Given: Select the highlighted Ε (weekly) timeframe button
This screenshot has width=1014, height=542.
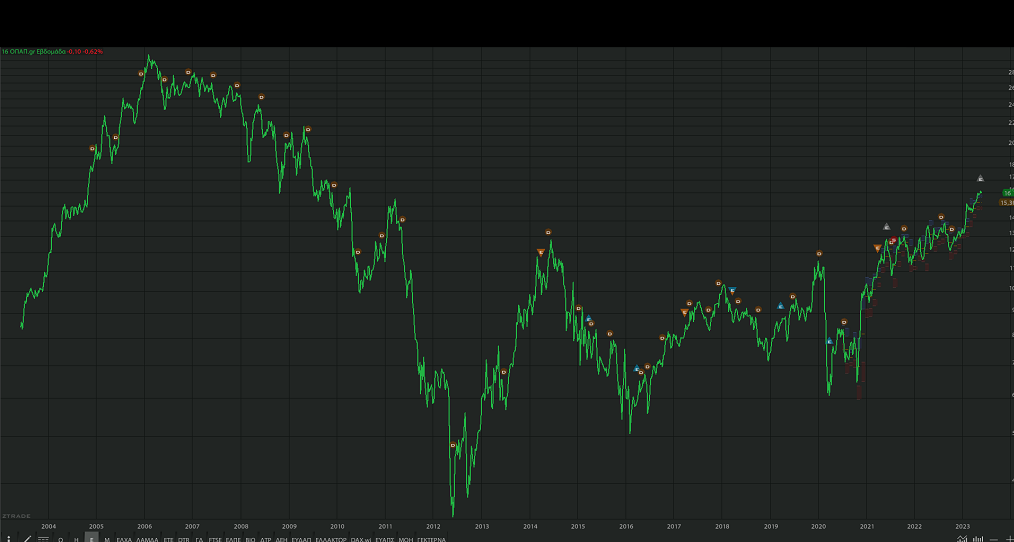Looking at the screenshot, I should point(91,538).
